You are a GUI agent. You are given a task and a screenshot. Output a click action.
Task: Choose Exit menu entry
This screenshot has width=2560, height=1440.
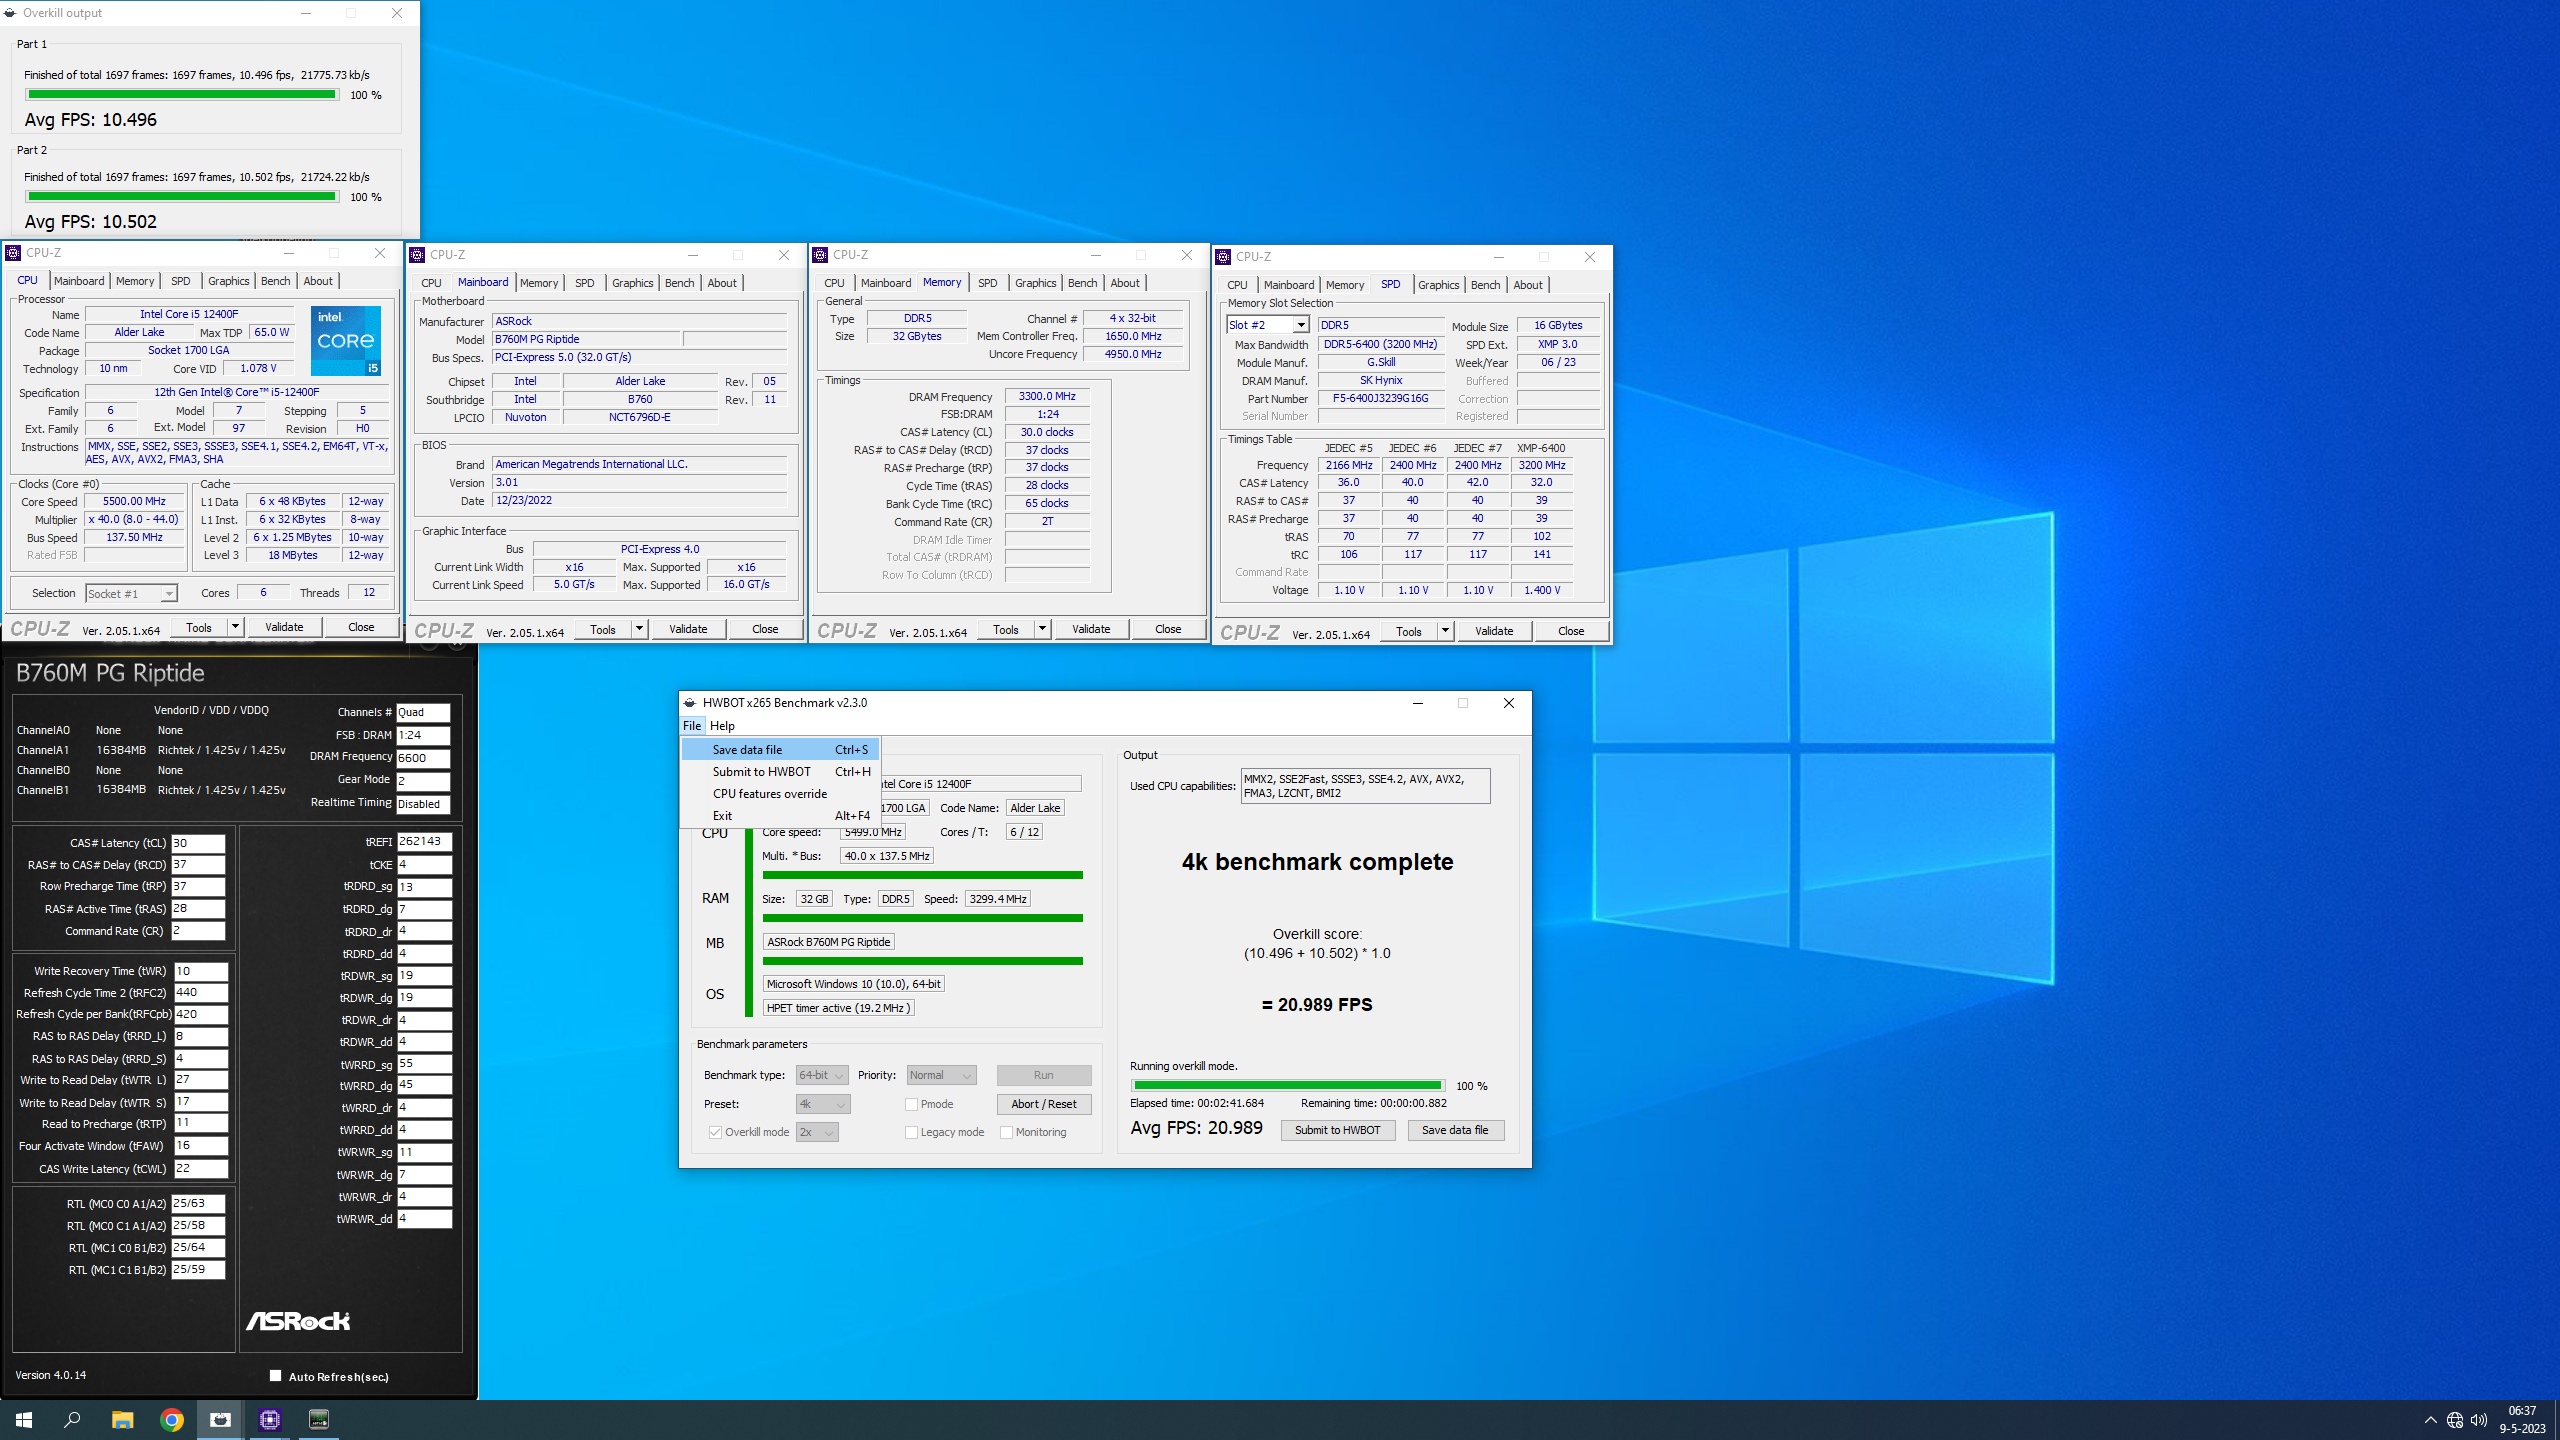tap(780, 816)
